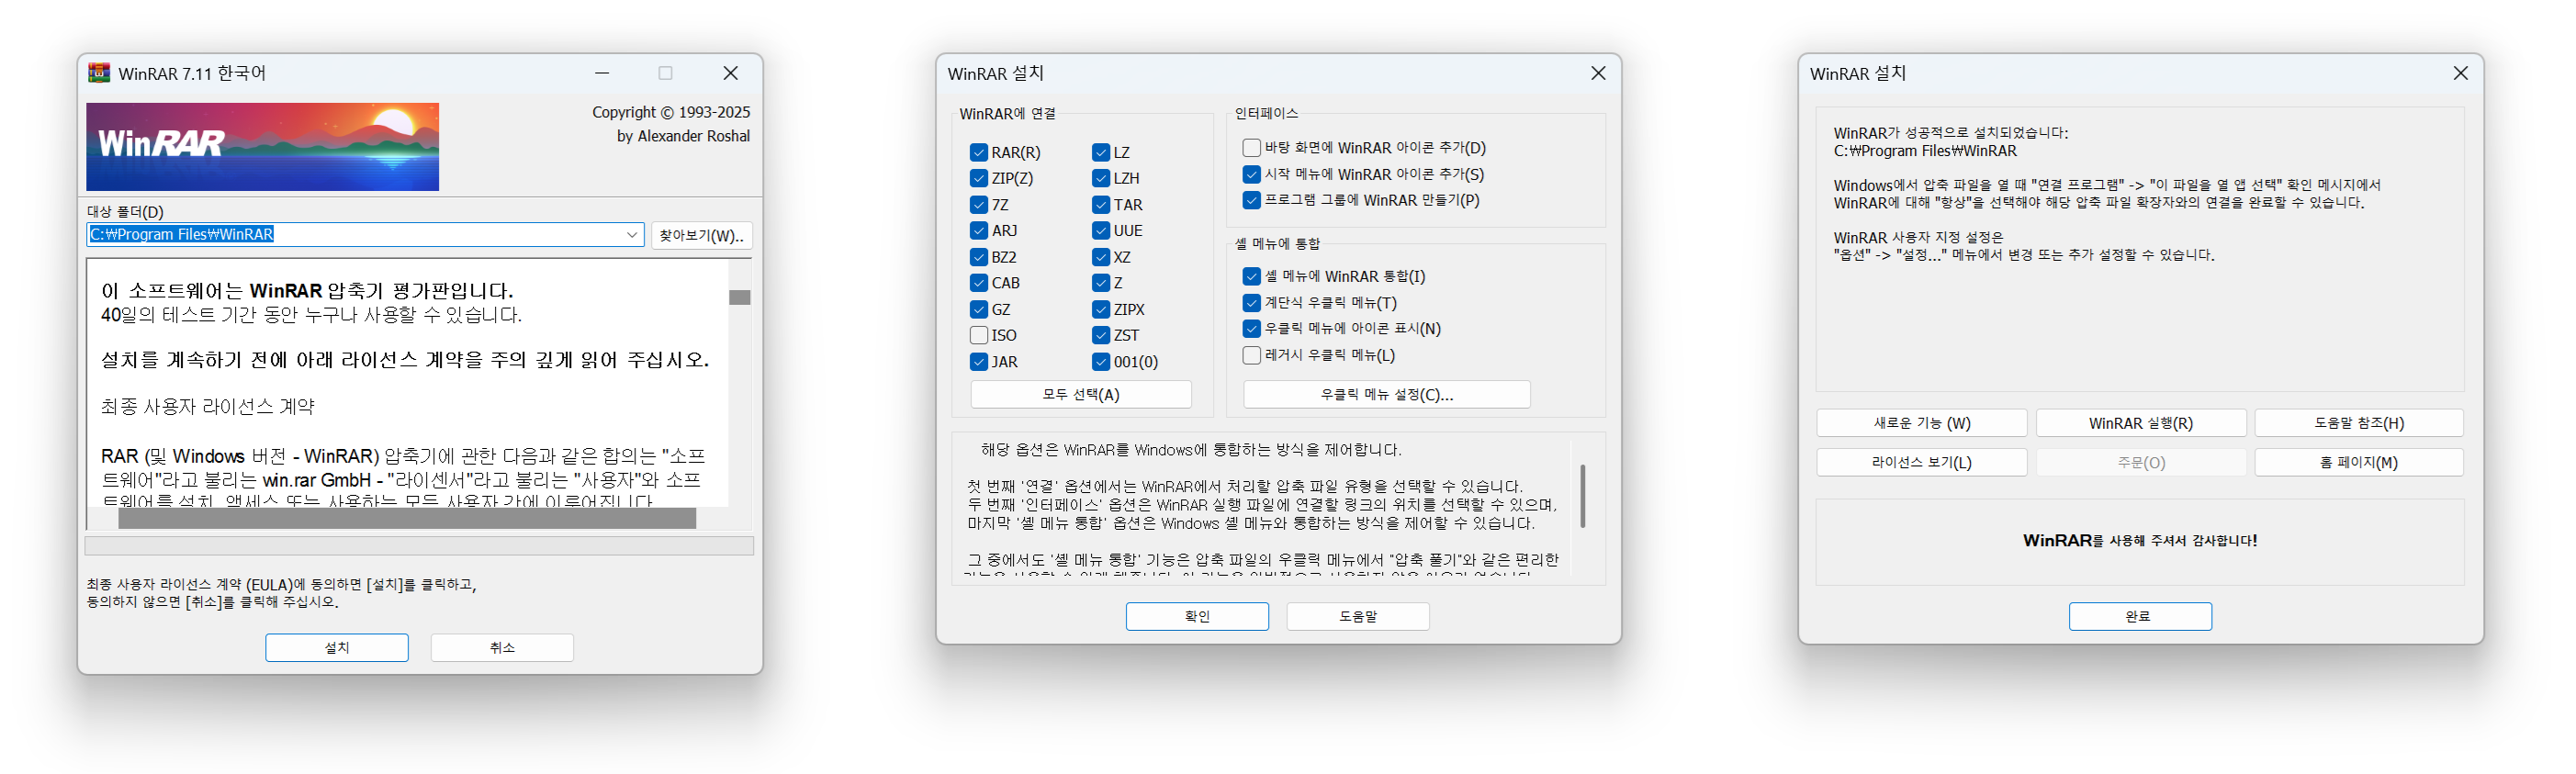This screenshot has height=774, width=2576.
Task: Click 새로운 기능 (W) what's new button
Action: pyautogui.click(x=1921, y=423)
